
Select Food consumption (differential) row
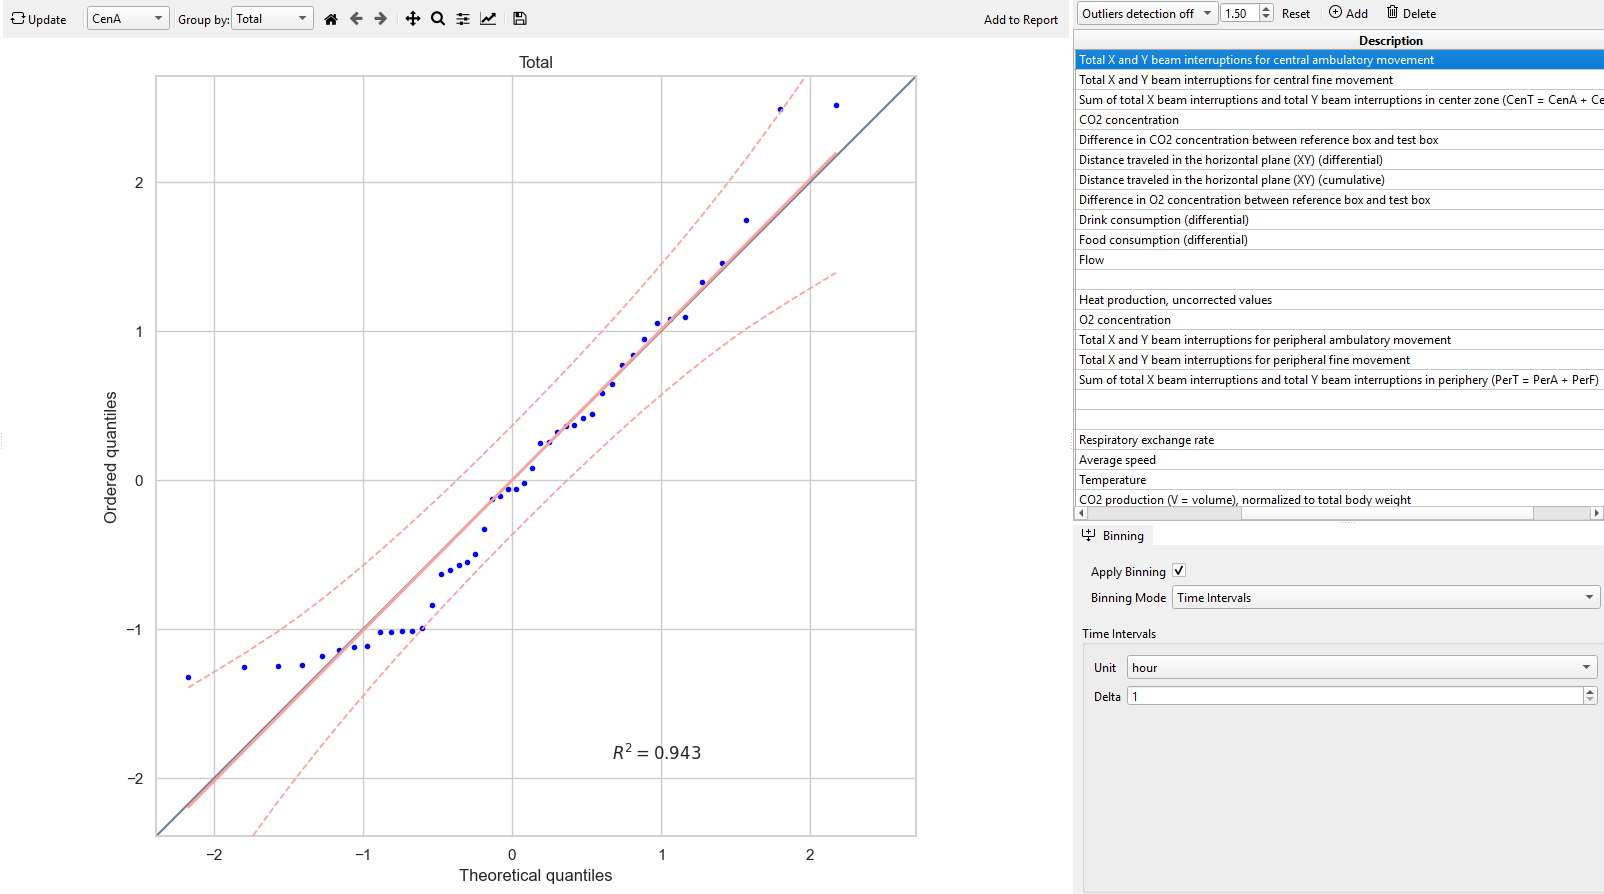pos(1339,240)
